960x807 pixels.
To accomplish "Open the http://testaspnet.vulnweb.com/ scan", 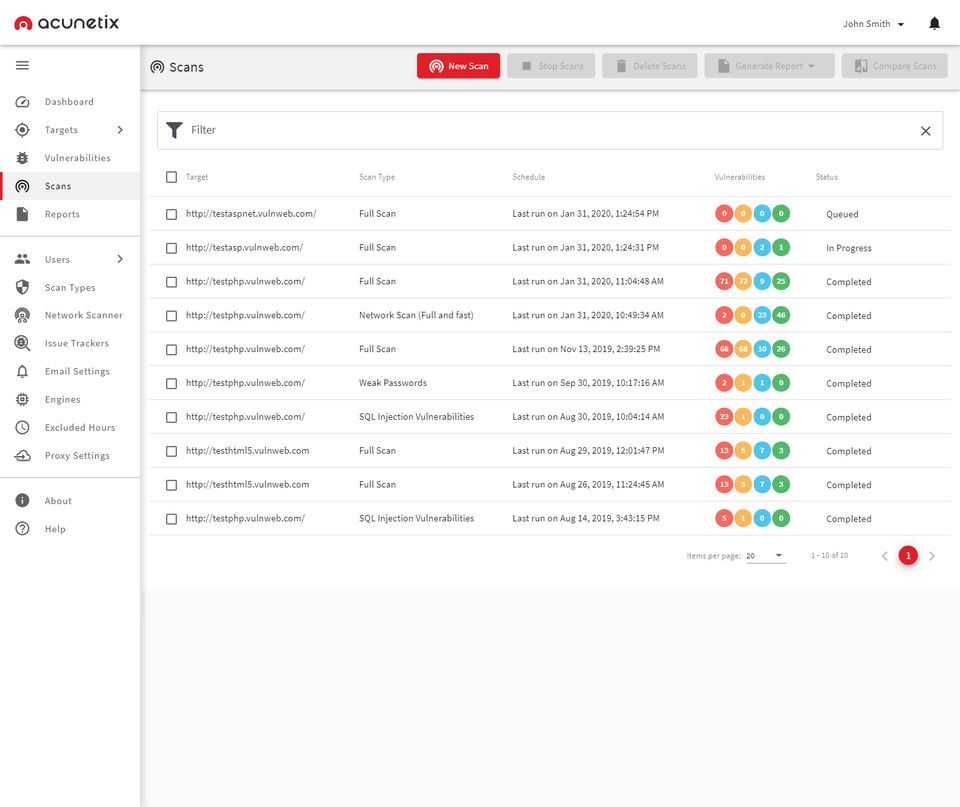I will [251, 214].
